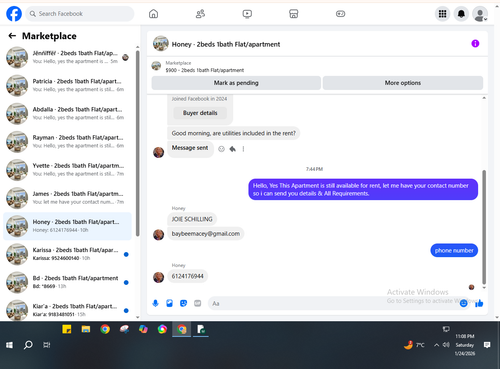The image size is (500, 369).
Task: Reply to the Message sent bubble
Action: pyautogui.click(x=233, y=149)
